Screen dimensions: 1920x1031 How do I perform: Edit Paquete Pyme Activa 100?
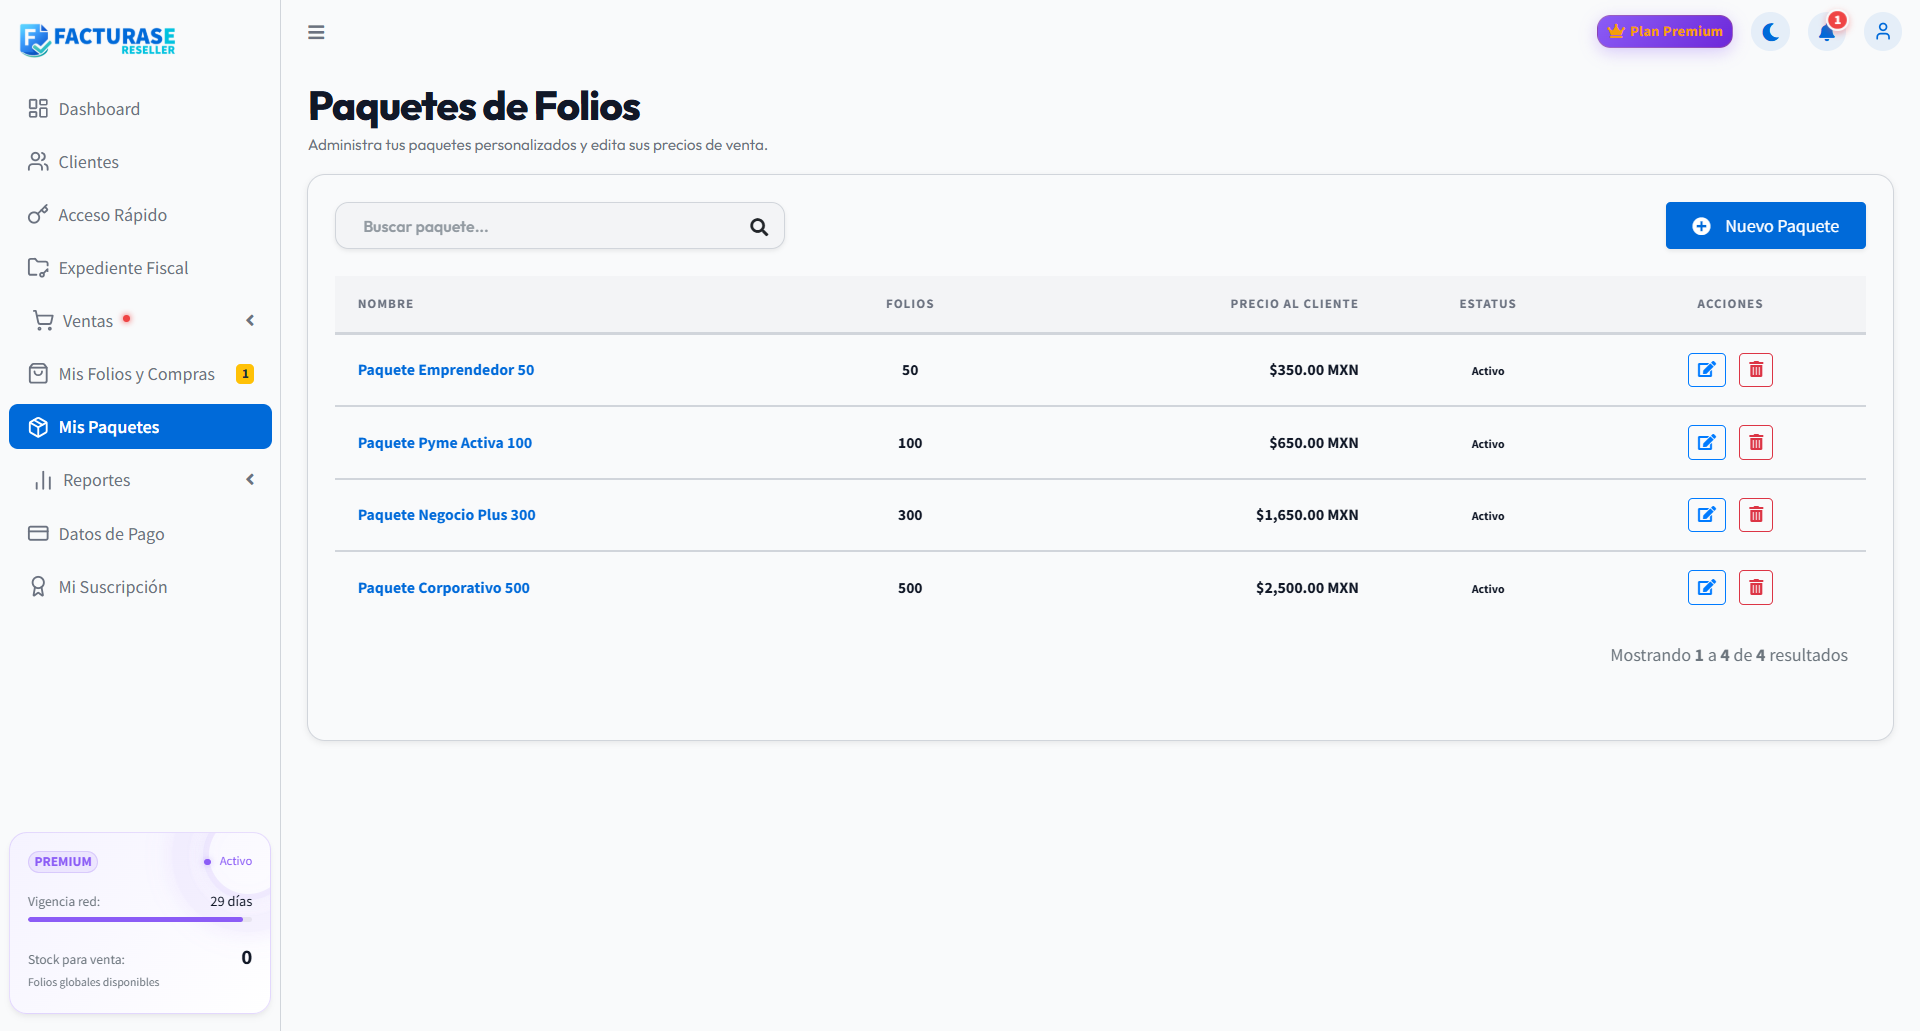[x=1707, y=442]
